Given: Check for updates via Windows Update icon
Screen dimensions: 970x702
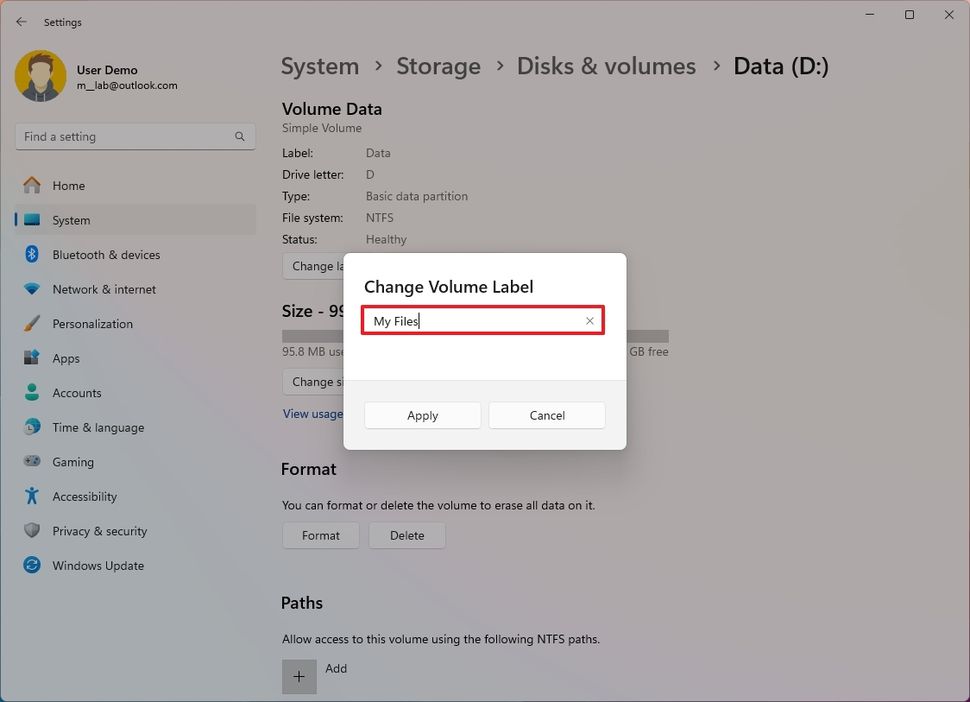Looking at the screenshot, I should tap(97, 565).
